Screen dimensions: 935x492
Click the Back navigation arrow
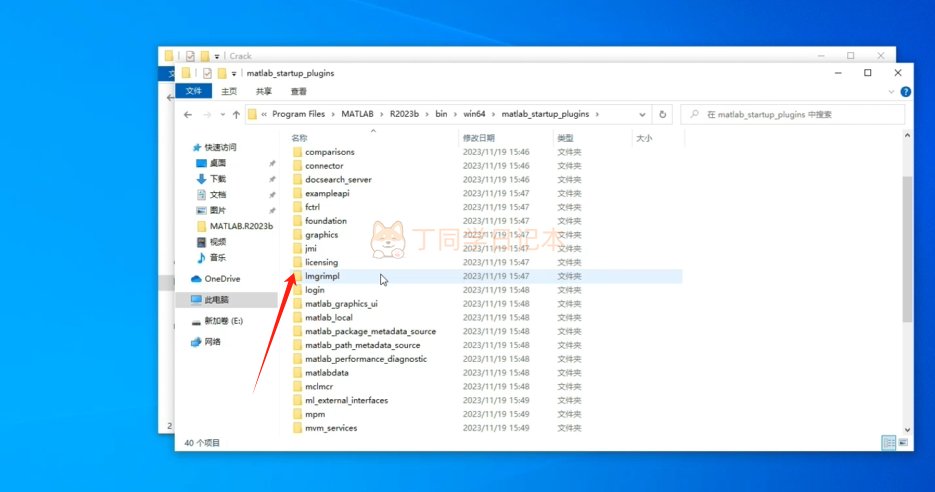point(187,114)
